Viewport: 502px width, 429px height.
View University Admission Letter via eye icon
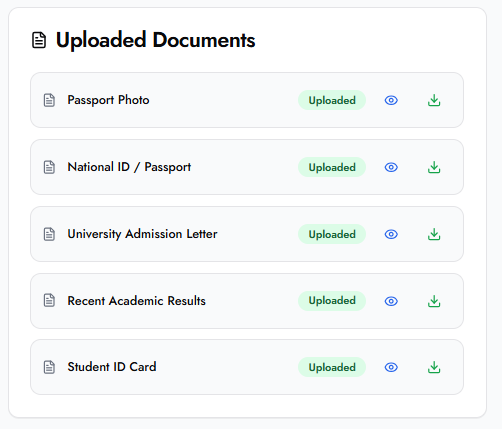(391, 234)
